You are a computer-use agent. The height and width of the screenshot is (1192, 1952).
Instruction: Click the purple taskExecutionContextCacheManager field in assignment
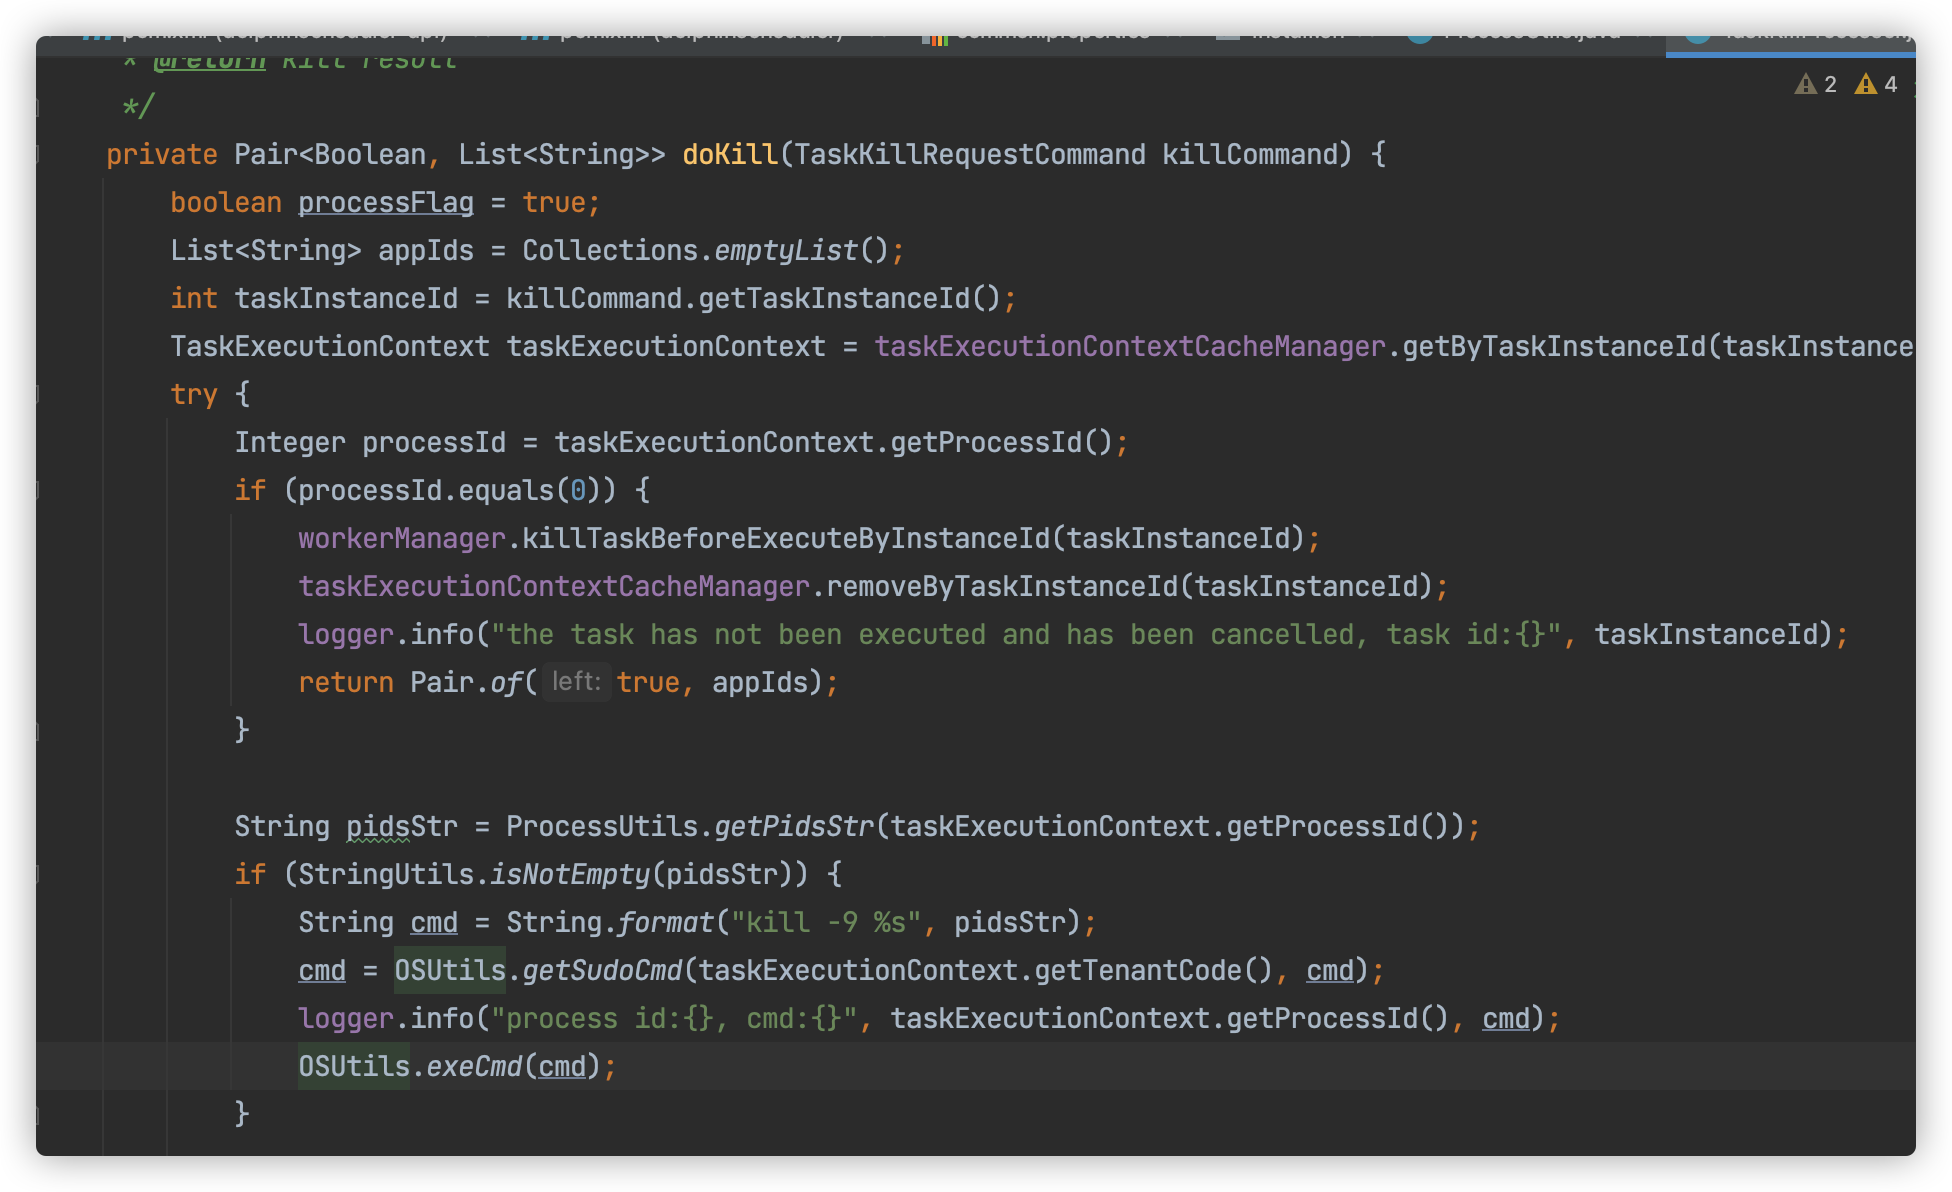tap(1130, 346)
